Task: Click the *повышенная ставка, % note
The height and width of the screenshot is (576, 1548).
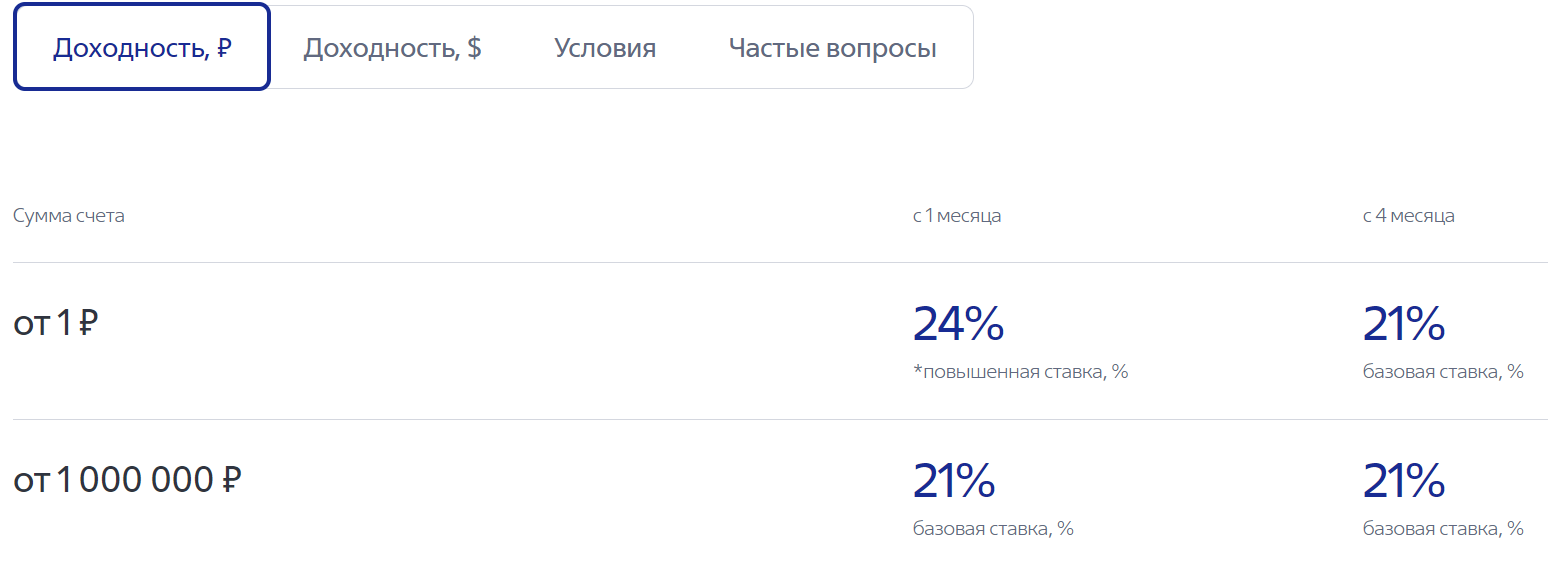Action: pyautogui.click(x=1020, y=372)
